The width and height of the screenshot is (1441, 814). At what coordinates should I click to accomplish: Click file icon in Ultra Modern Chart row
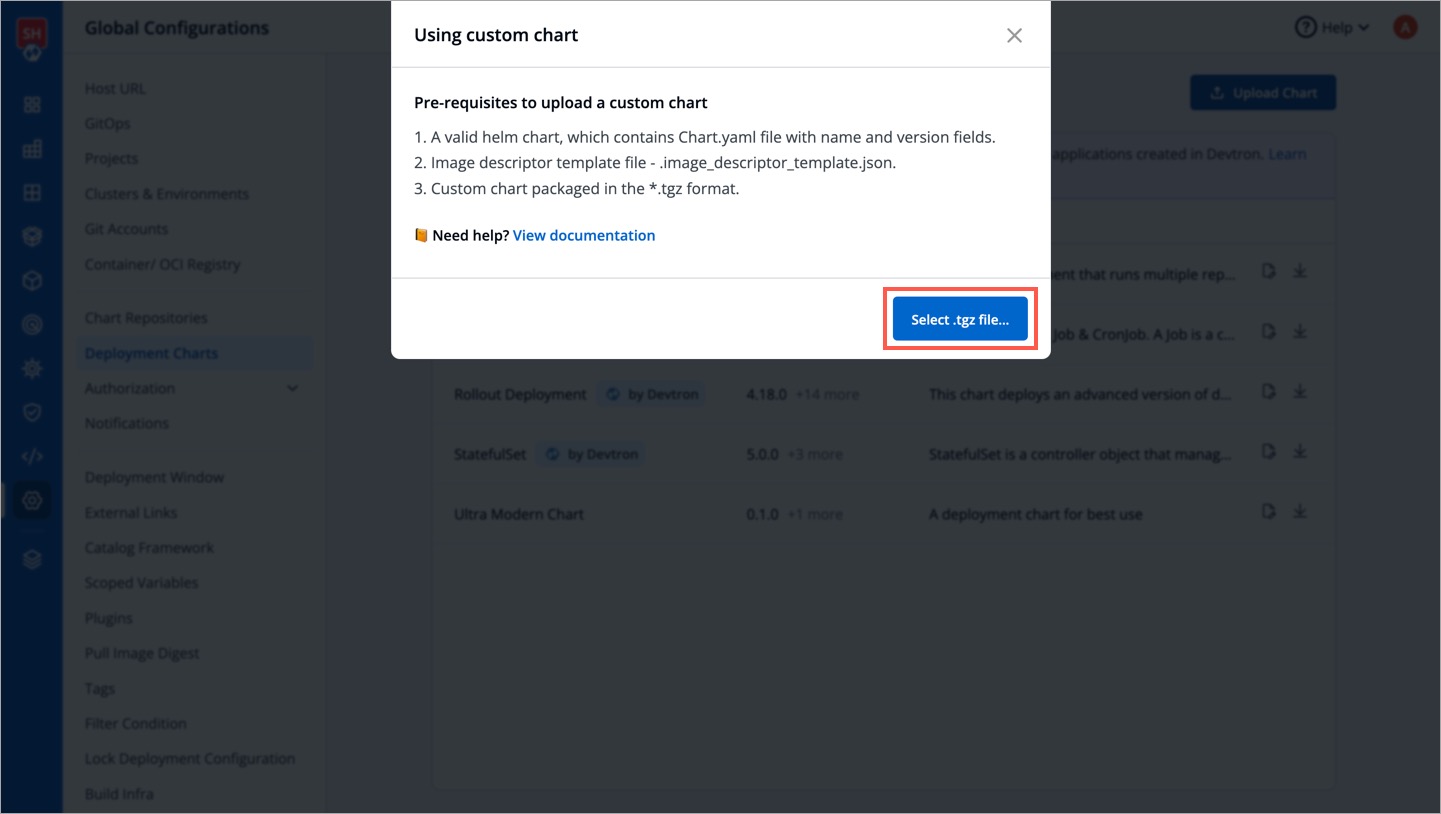(x=1268, y=511)
